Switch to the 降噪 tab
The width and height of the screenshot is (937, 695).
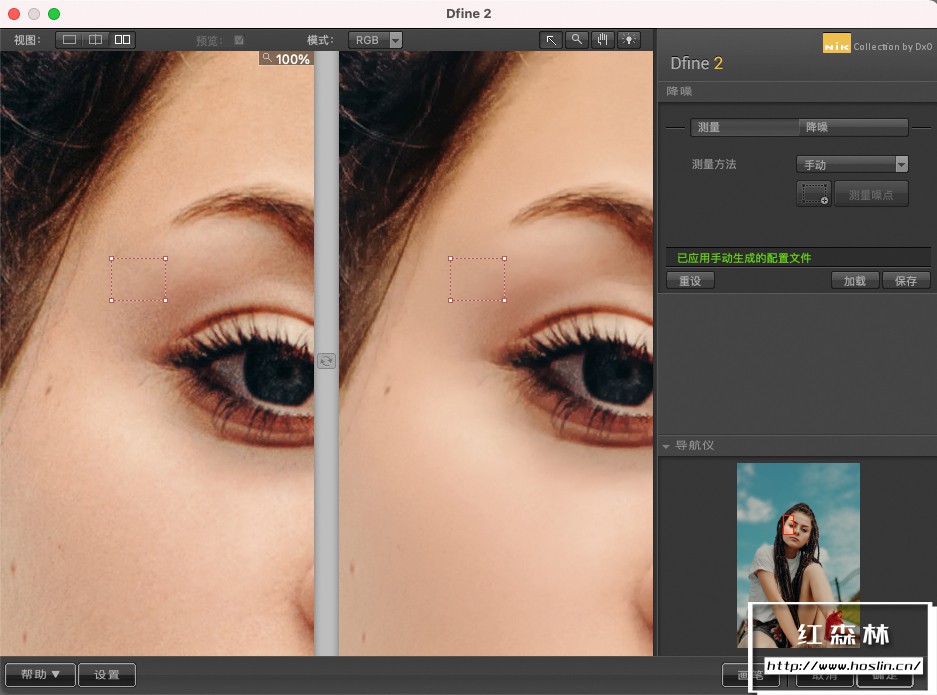pyautogui.click(x=852, y=128)
